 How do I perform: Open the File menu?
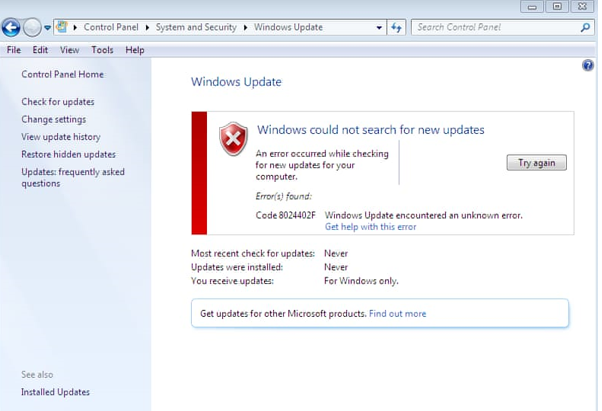[14, 50]
